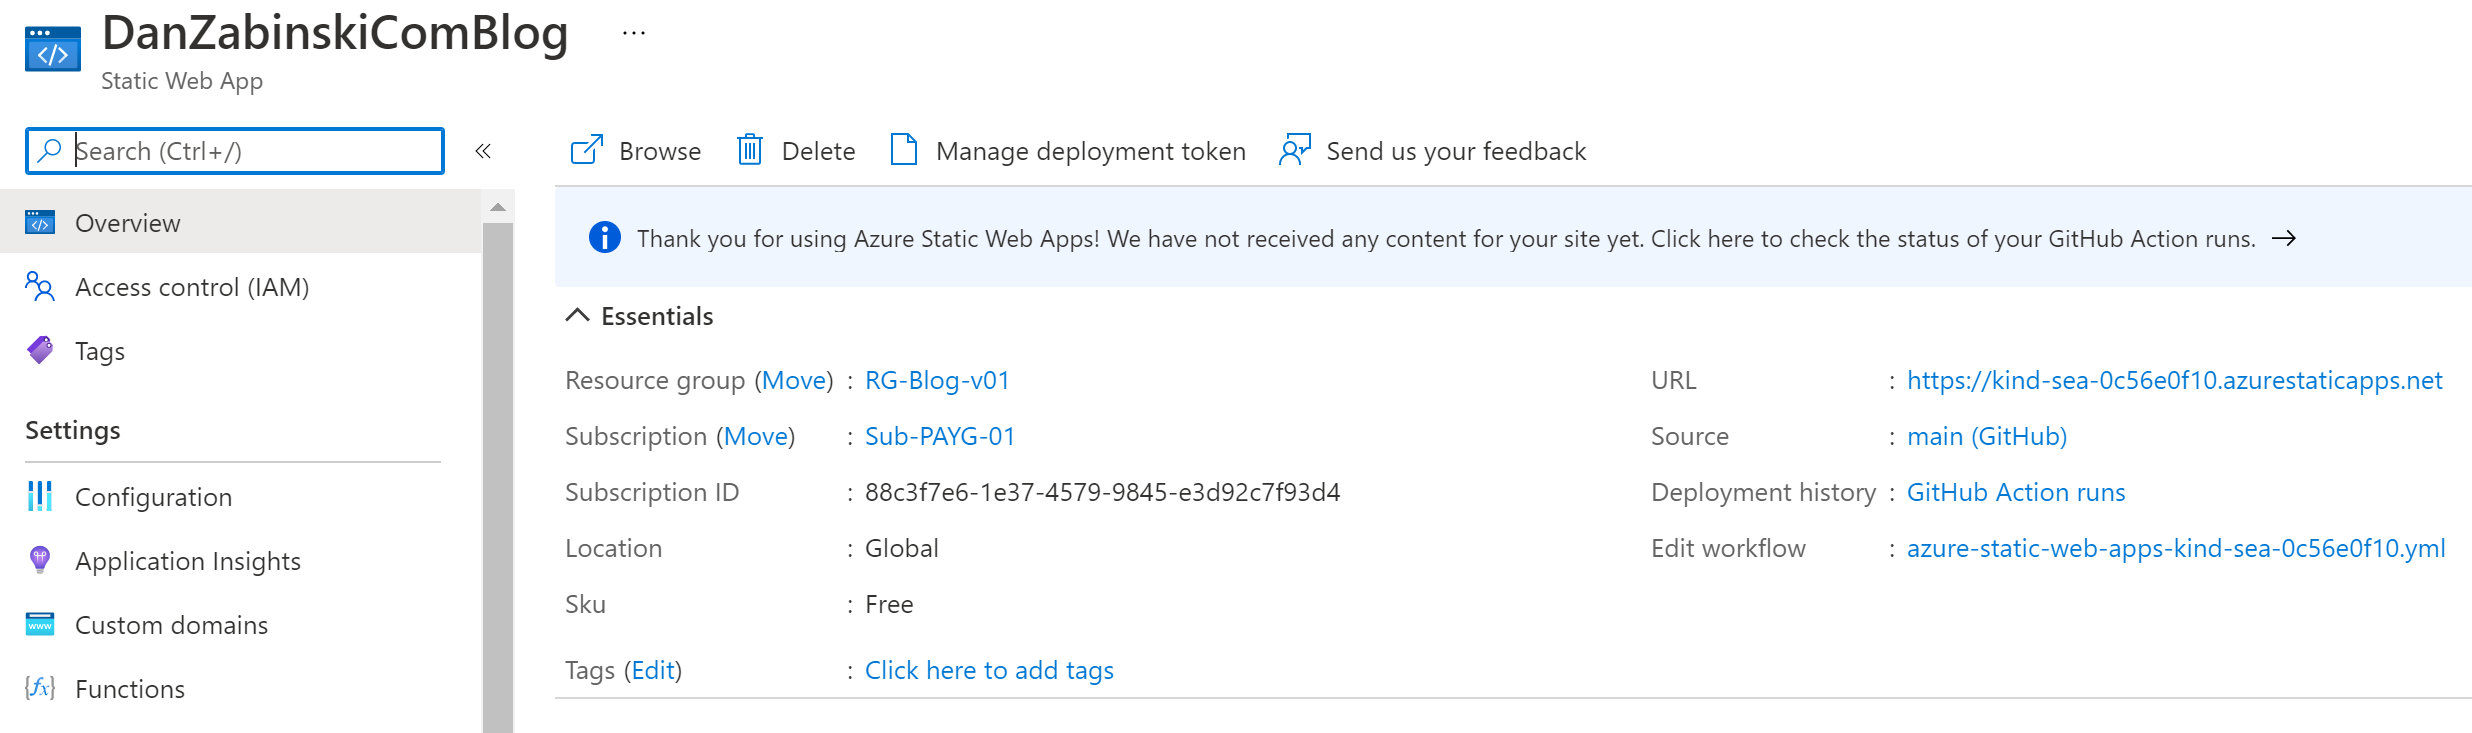Click Edit next to Tags
This screenshot has height=733, width=2472.
tap(653, 670)
